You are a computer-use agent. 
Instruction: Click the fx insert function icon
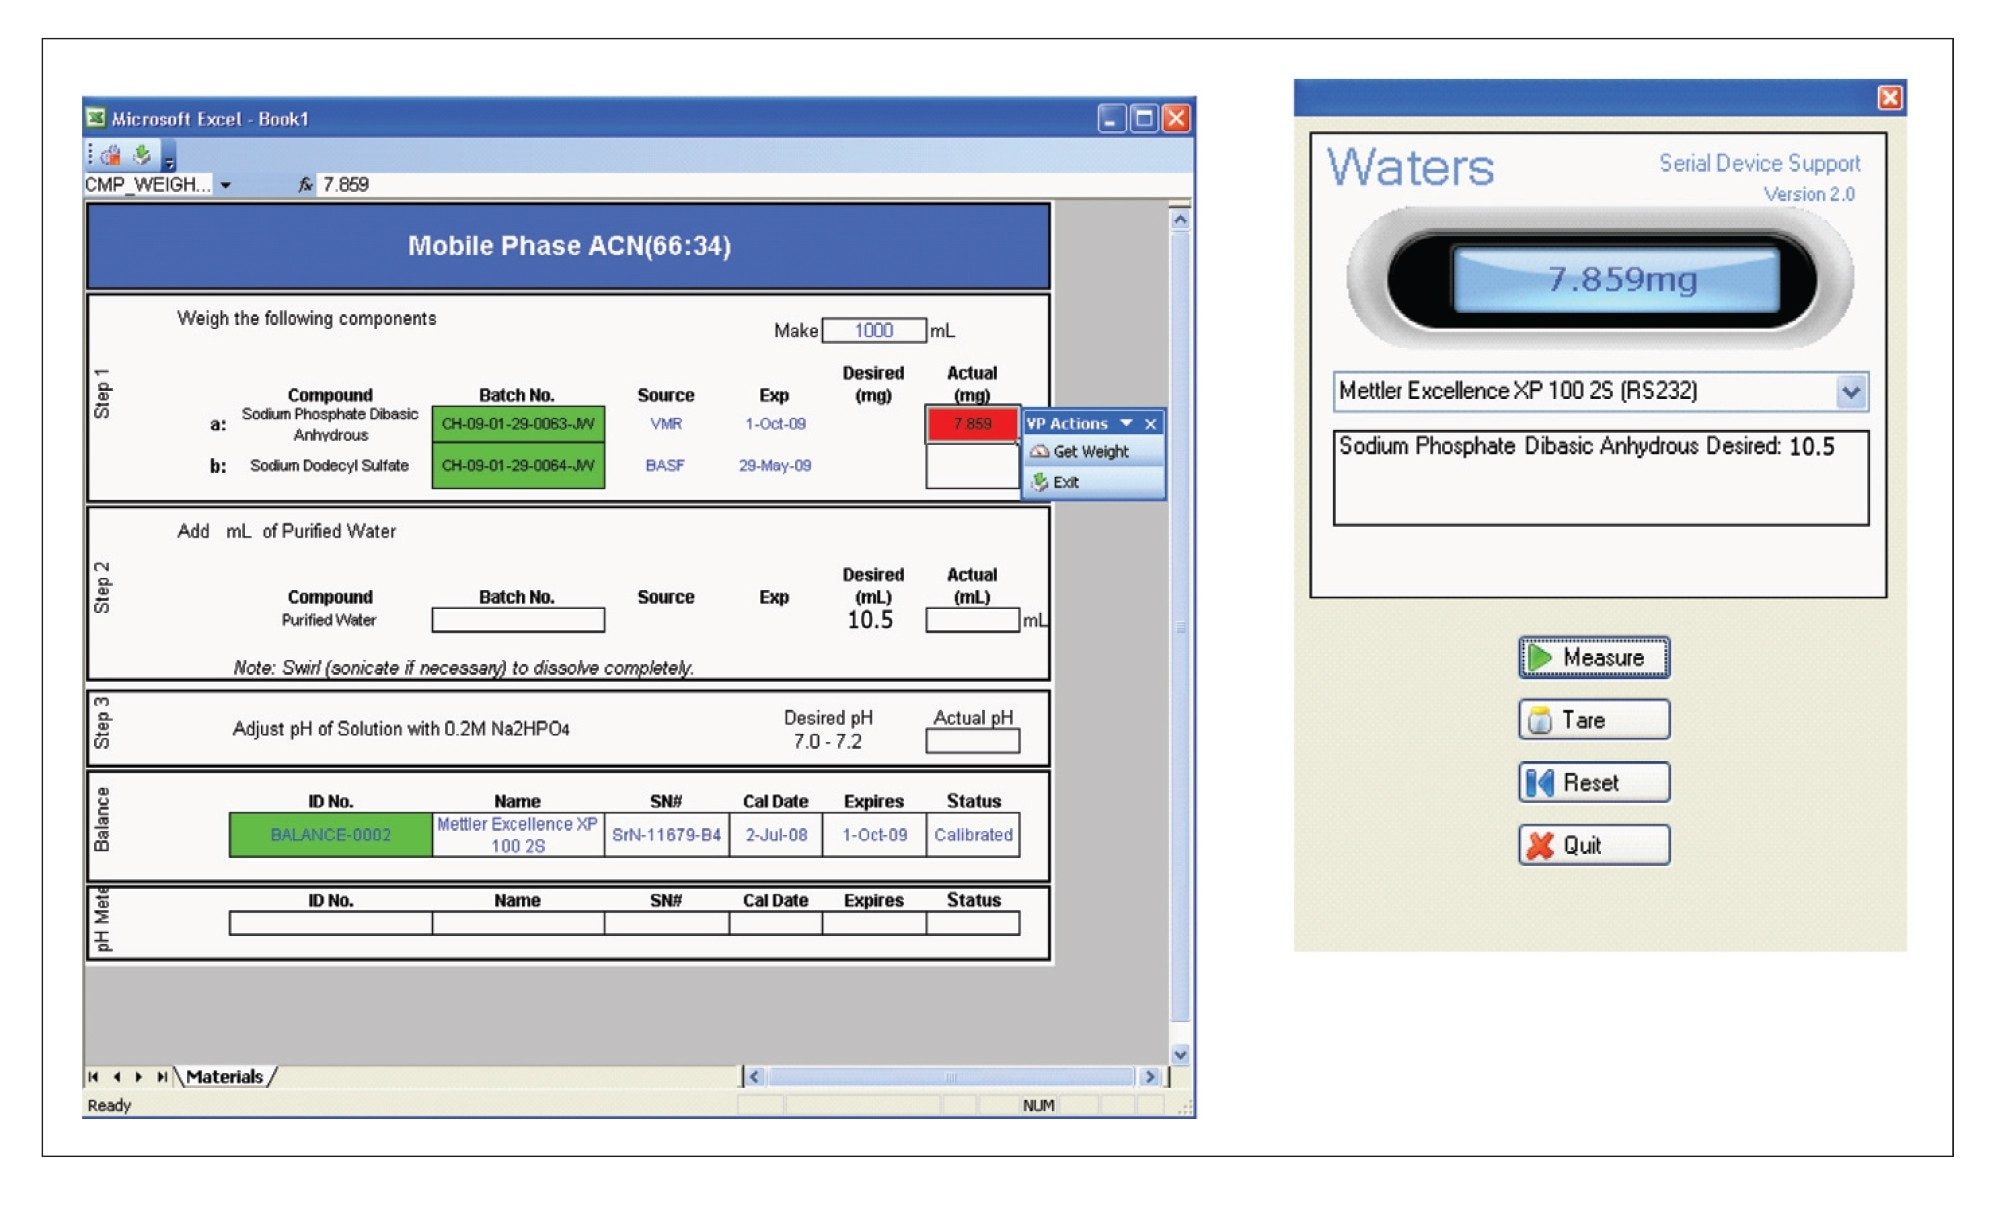(305, 185)
